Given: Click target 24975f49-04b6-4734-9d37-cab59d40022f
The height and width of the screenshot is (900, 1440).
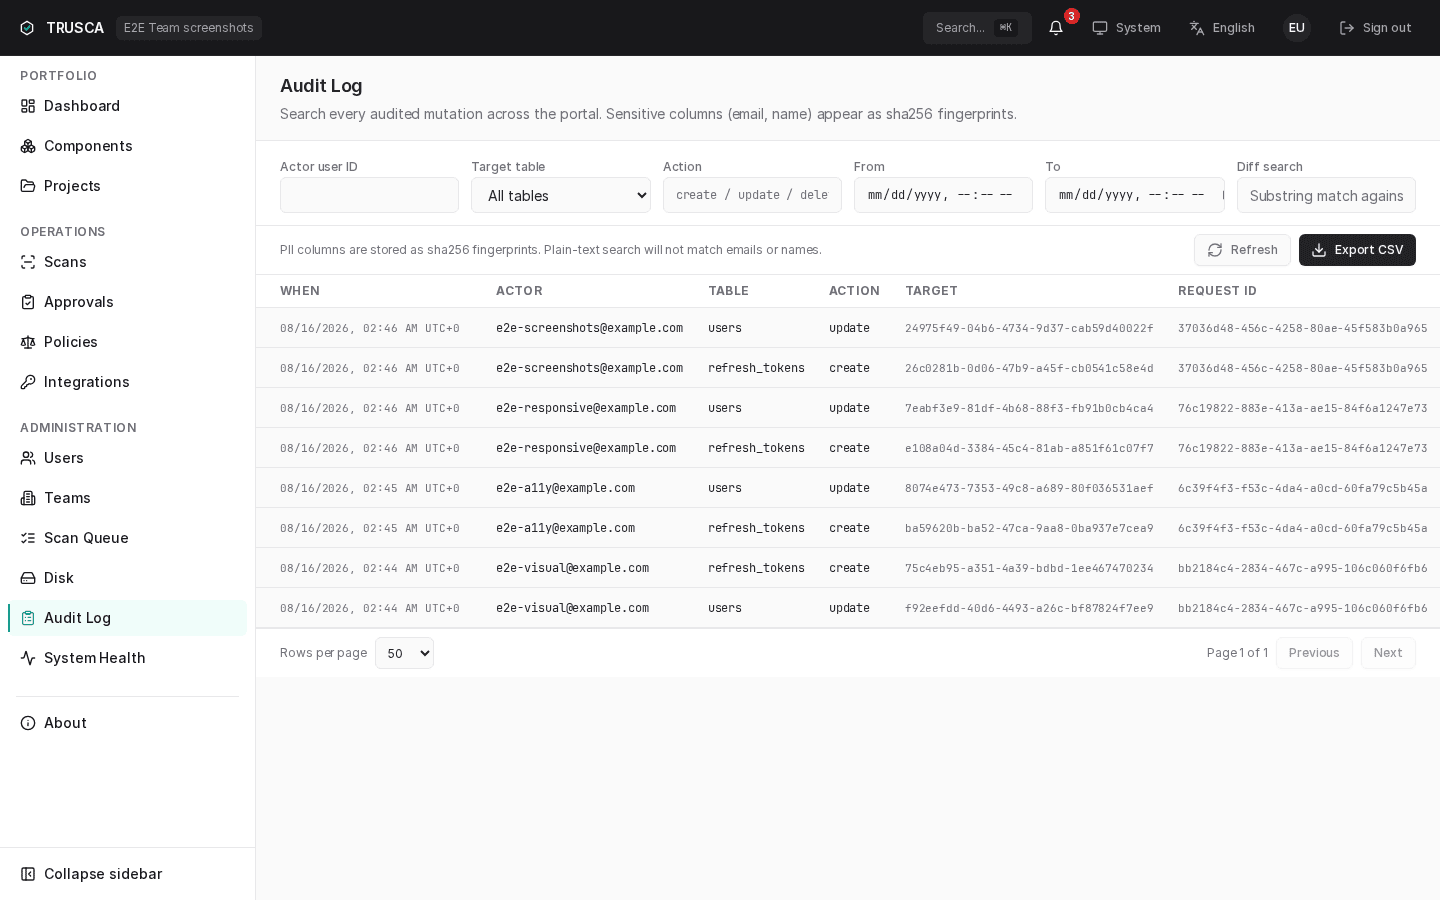Looking at the screenshot, I should tap(1029, 328).
